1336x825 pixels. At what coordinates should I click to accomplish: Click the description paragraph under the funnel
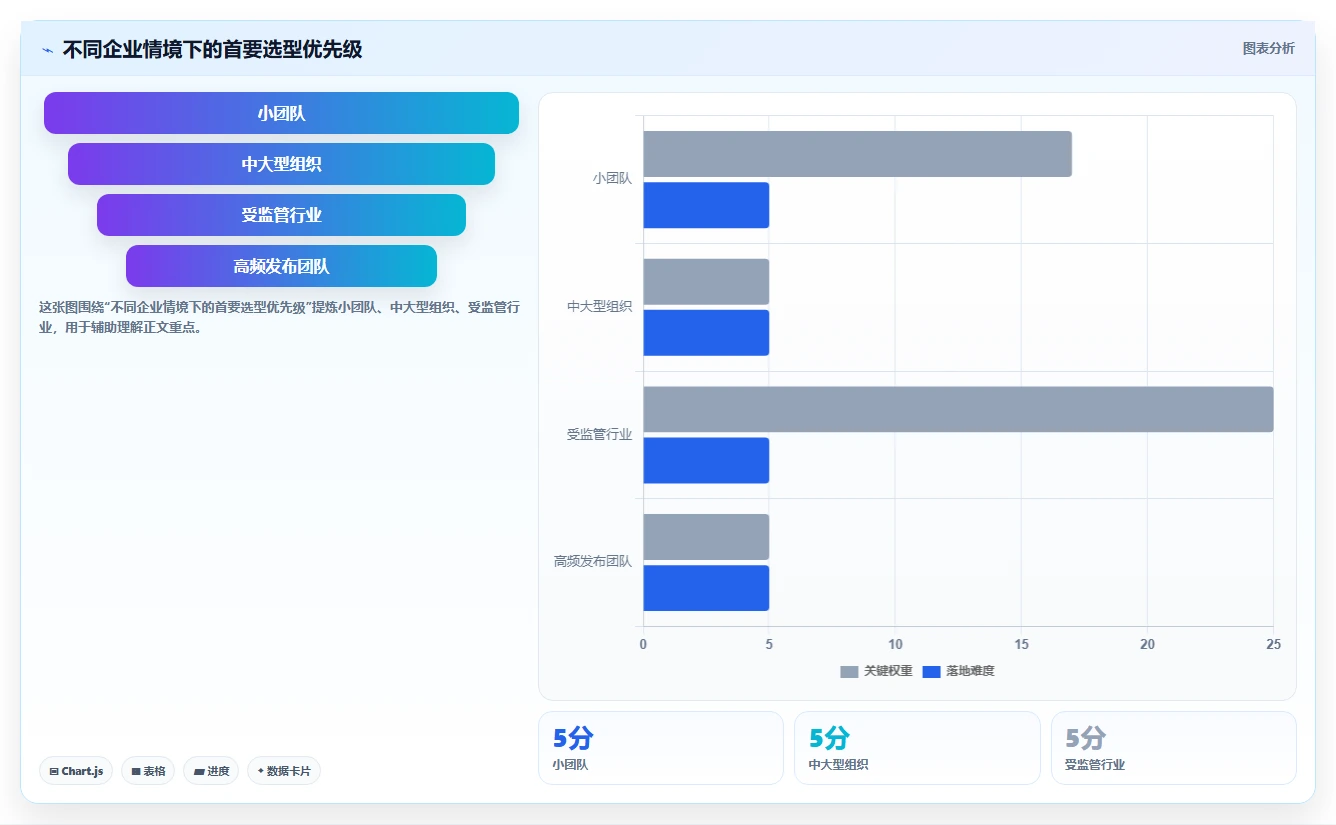279,316
